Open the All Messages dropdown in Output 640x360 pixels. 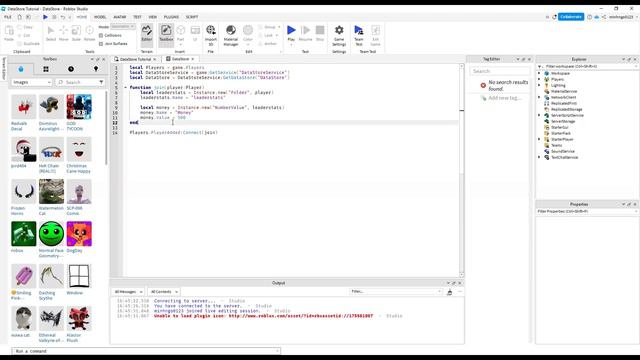pos(128,292)
